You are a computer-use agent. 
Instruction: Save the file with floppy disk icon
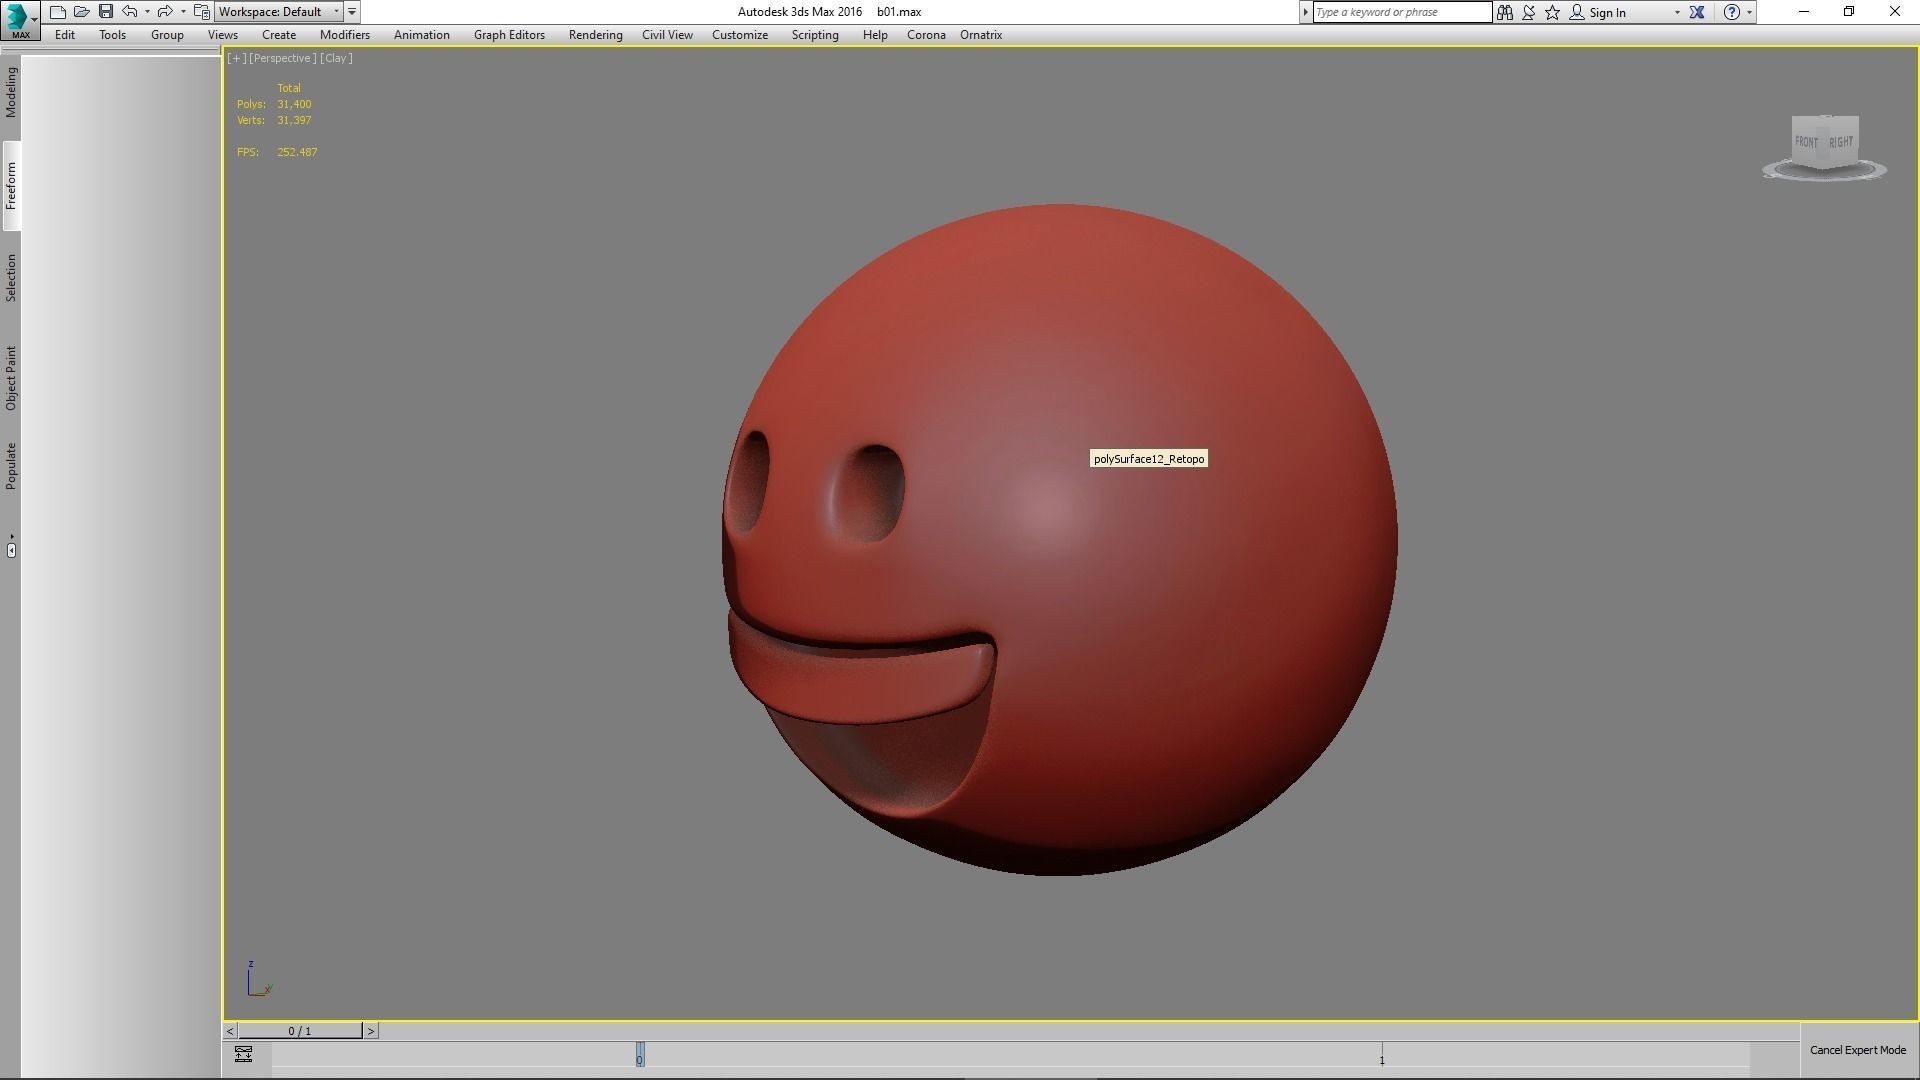click(x=106, y=12)
